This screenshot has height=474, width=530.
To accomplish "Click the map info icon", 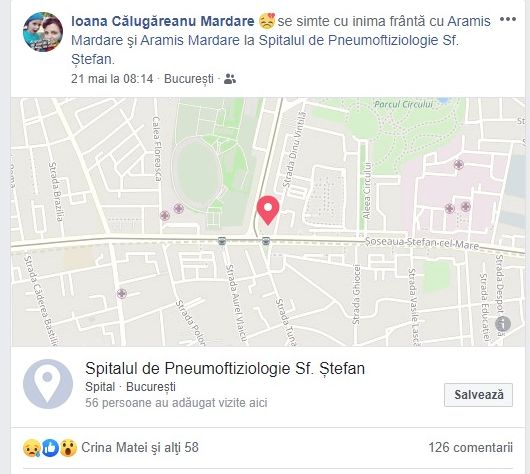I will (503, 324).
